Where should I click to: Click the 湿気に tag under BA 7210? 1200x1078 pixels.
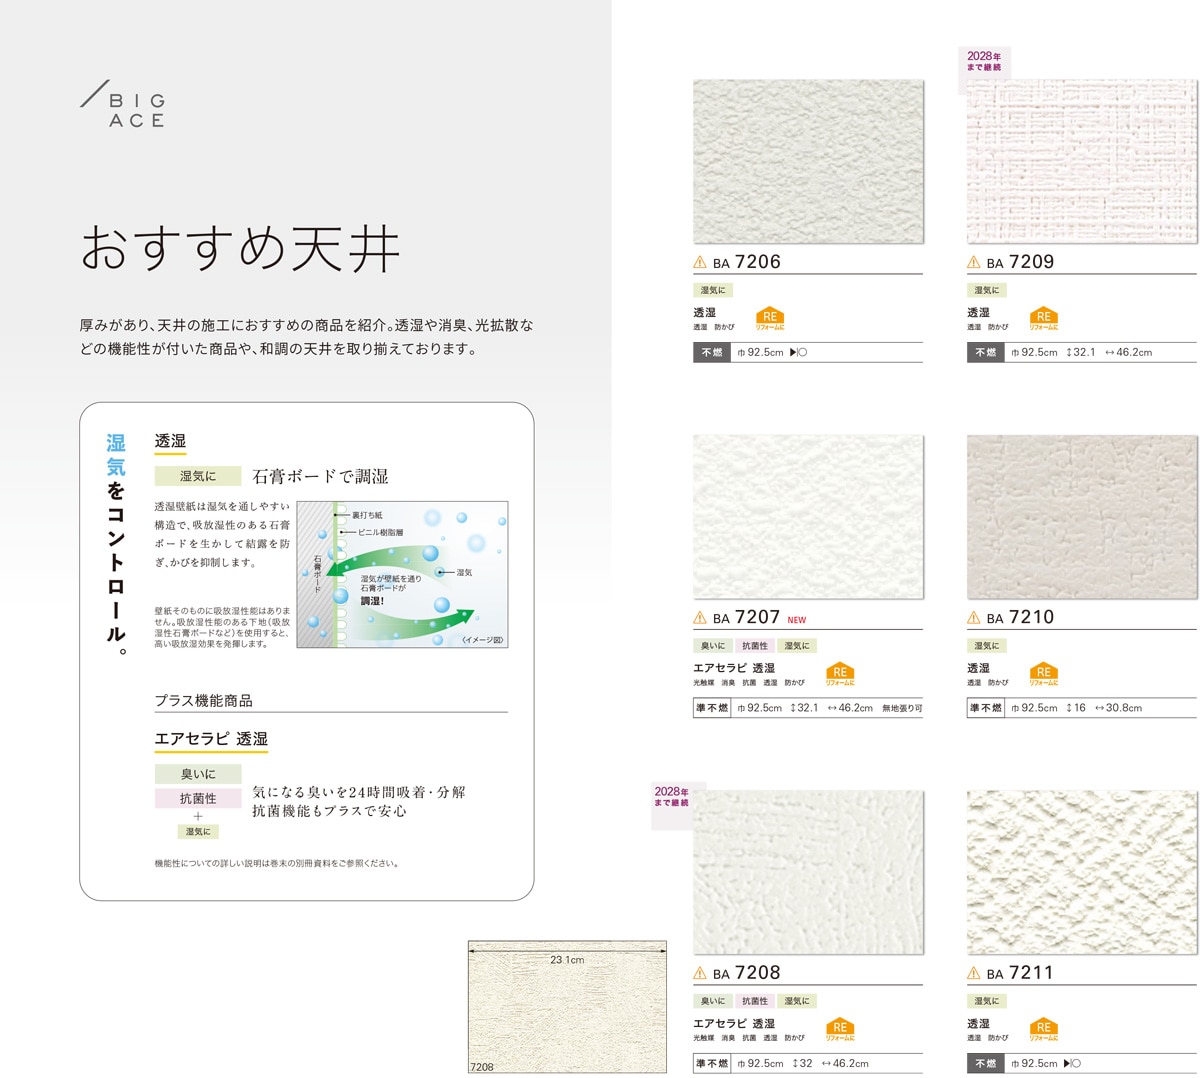click(x=986, y=646)
